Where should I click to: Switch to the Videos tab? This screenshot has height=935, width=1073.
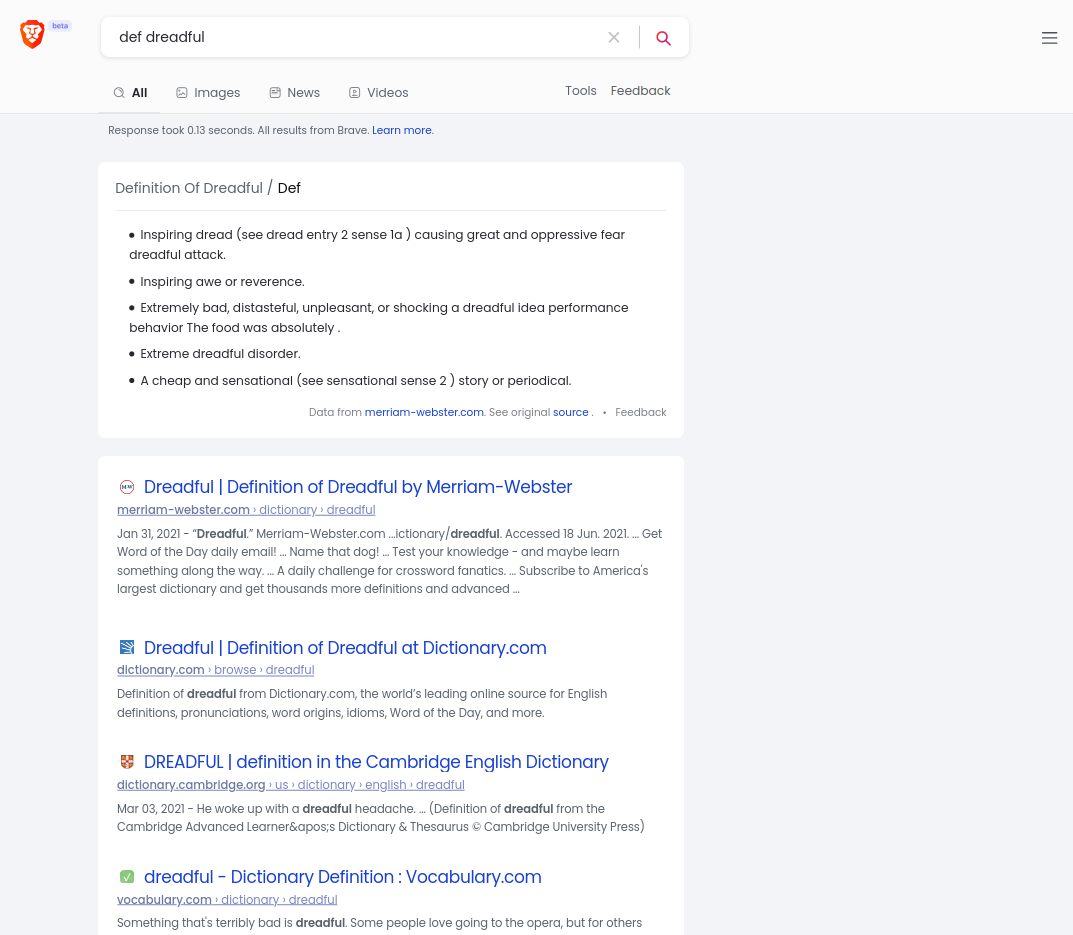pos(378,92)
